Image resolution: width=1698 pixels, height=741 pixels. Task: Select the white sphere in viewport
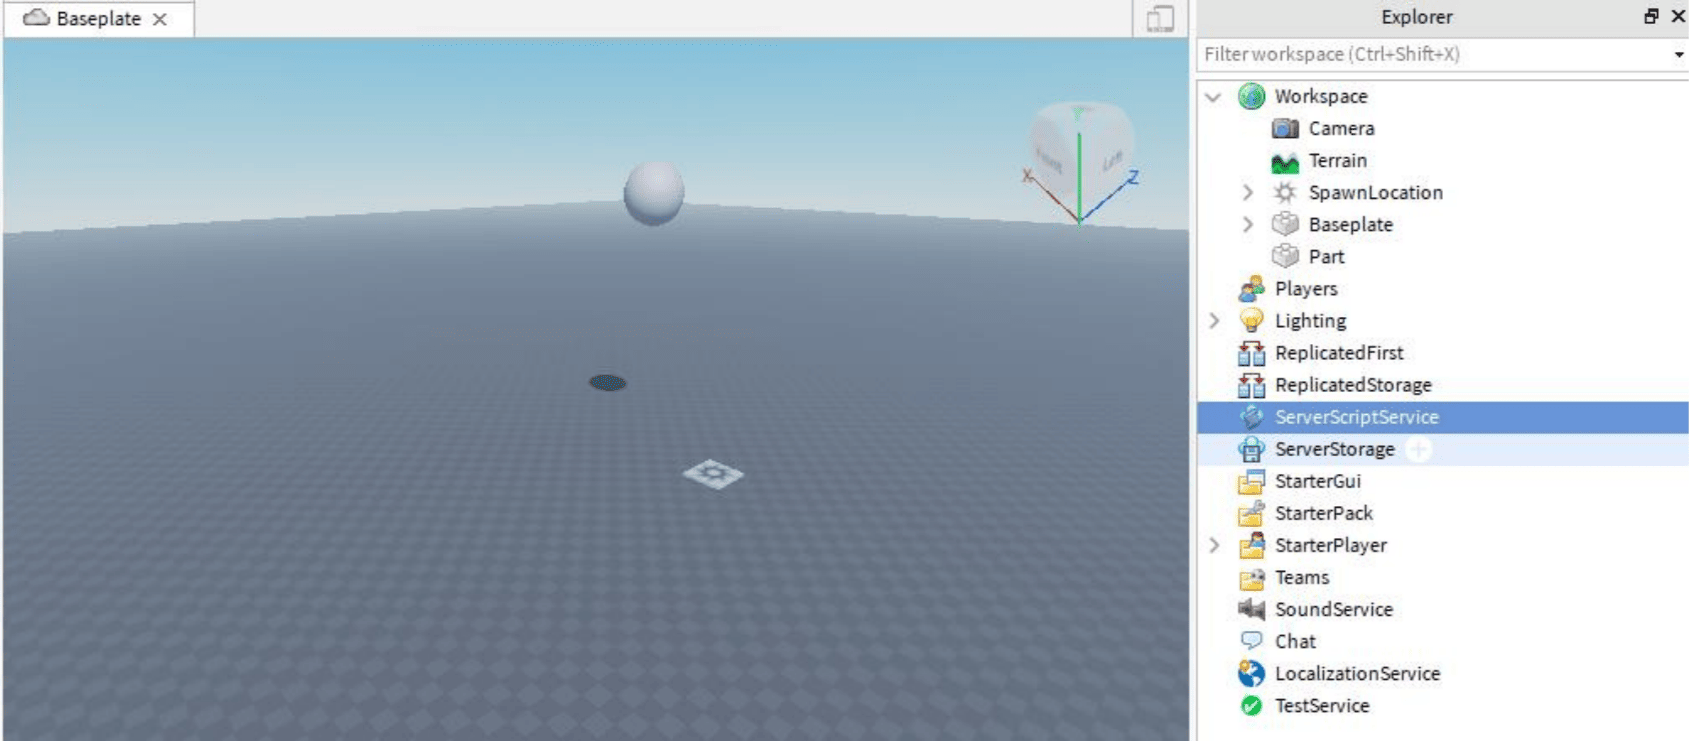tap(654, 192)
